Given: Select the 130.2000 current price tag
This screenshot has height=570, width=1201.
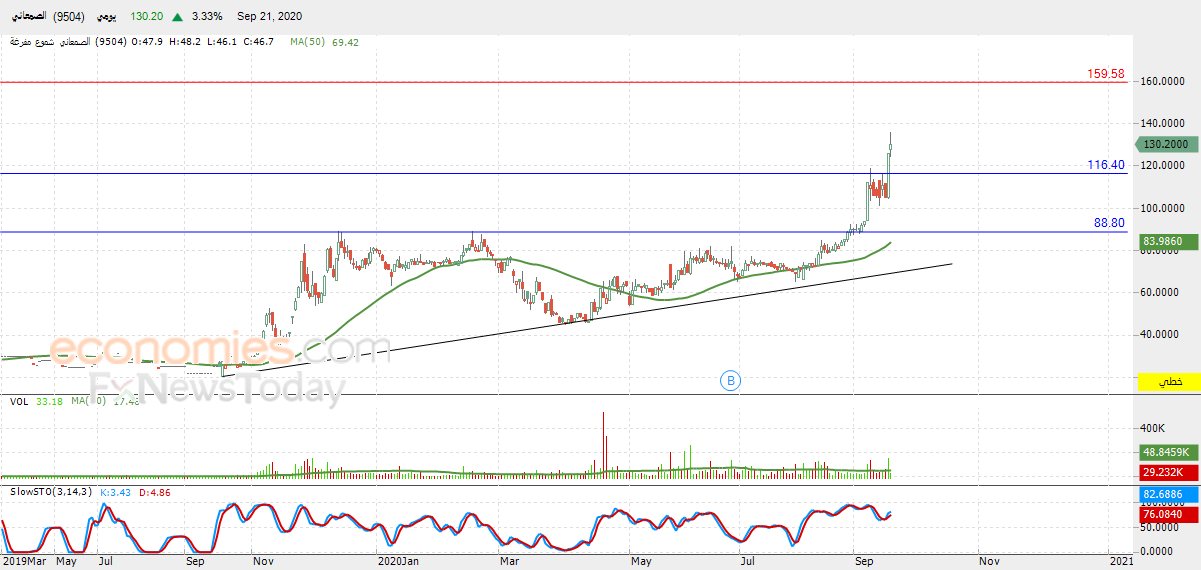Looking at the screenshot, I should (1167, 144).
